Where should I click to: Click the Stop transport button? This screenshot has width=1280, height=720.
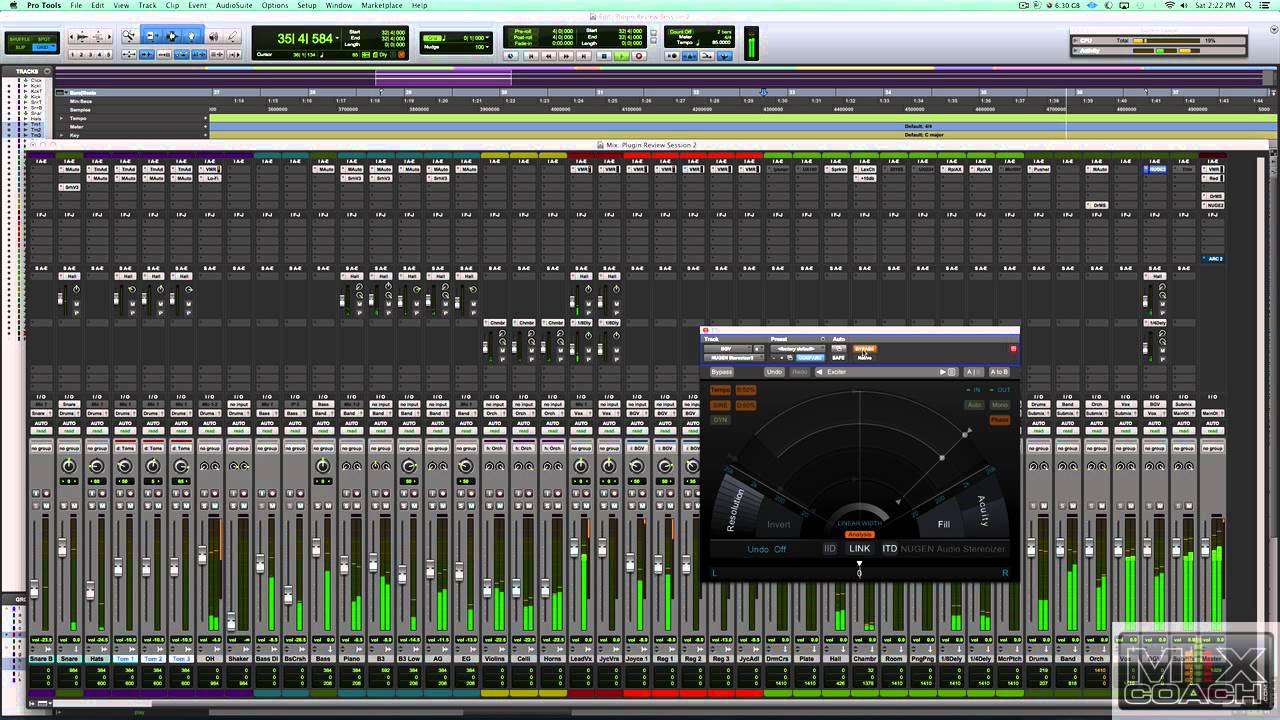tap(603, 56)
